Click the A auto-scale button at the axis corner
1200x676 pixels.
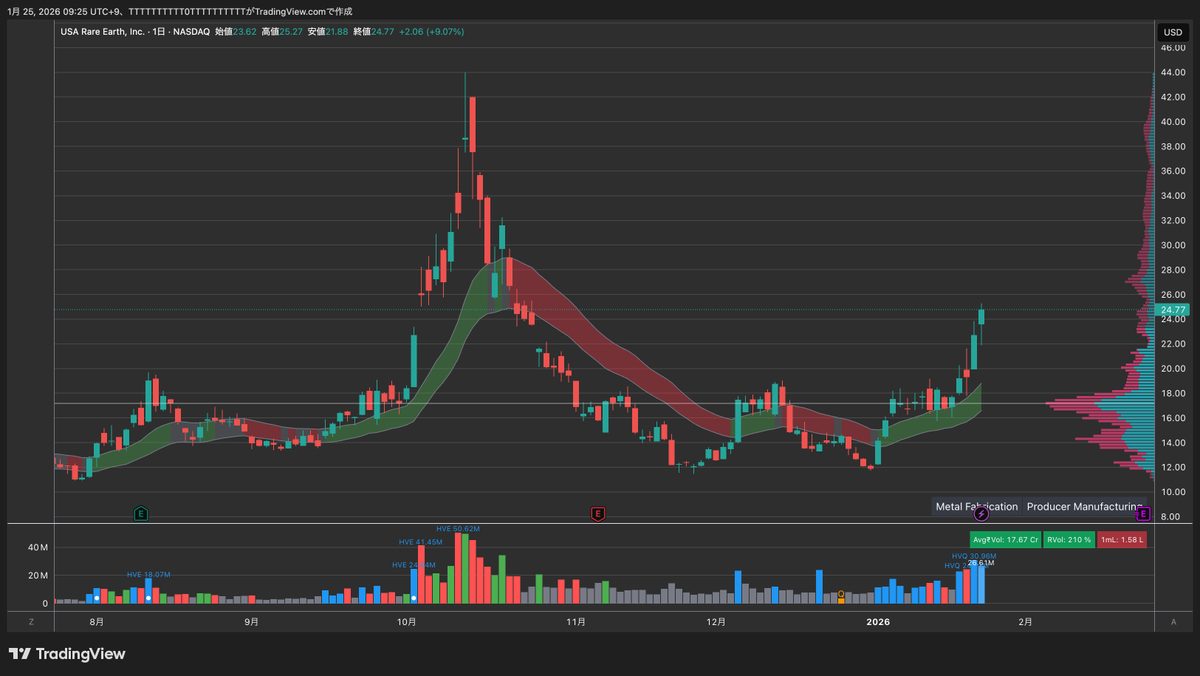(x=1173, y=622)
